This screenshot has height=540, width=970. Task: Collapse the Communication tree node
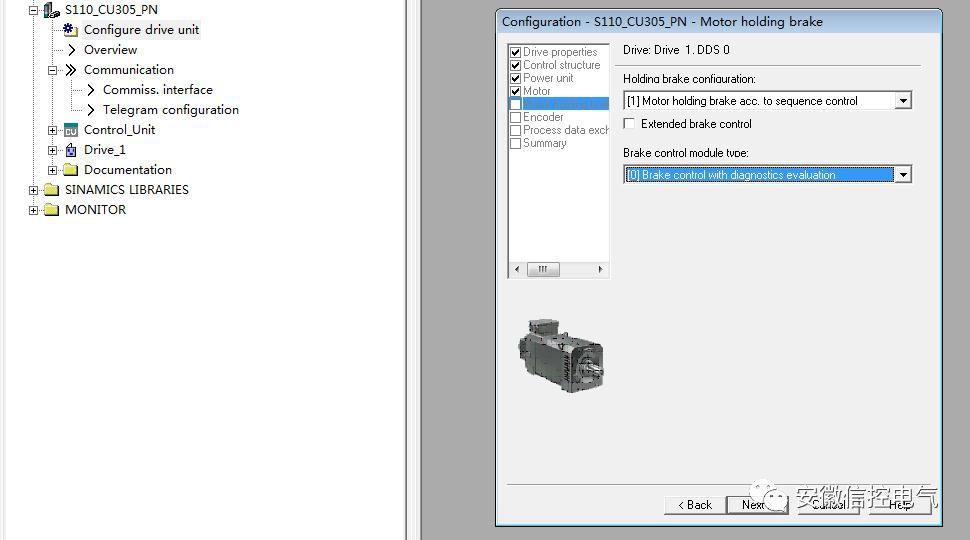(53, 70)
